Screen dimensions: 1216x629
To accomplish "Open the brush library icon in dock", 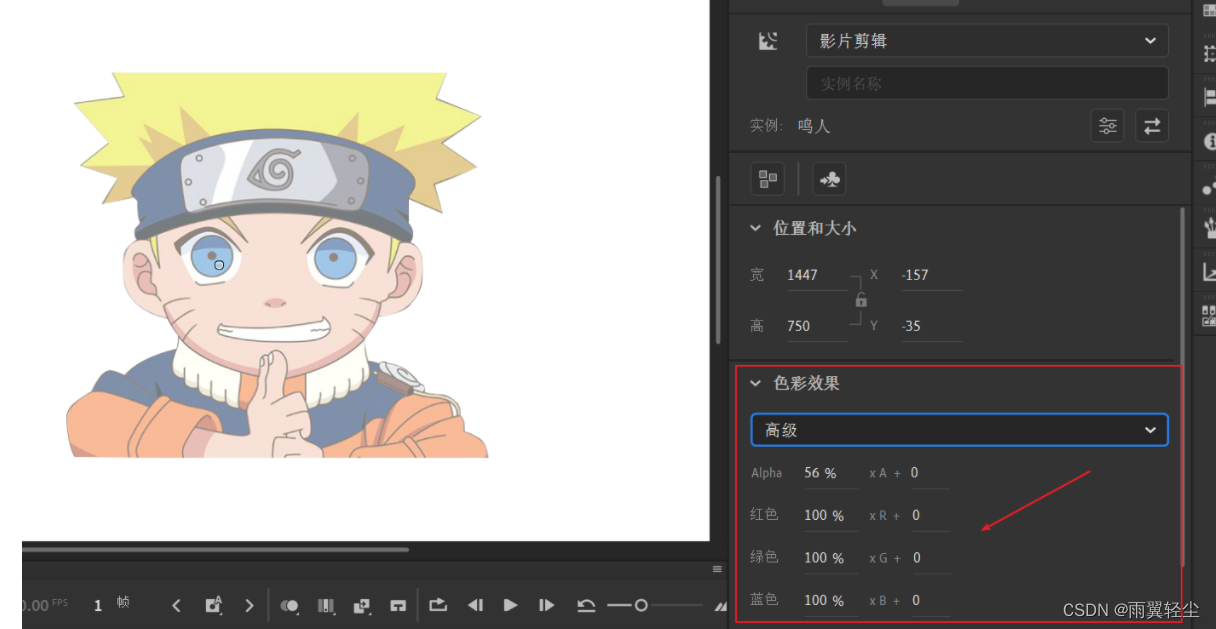I will [x=1208, y=228].
